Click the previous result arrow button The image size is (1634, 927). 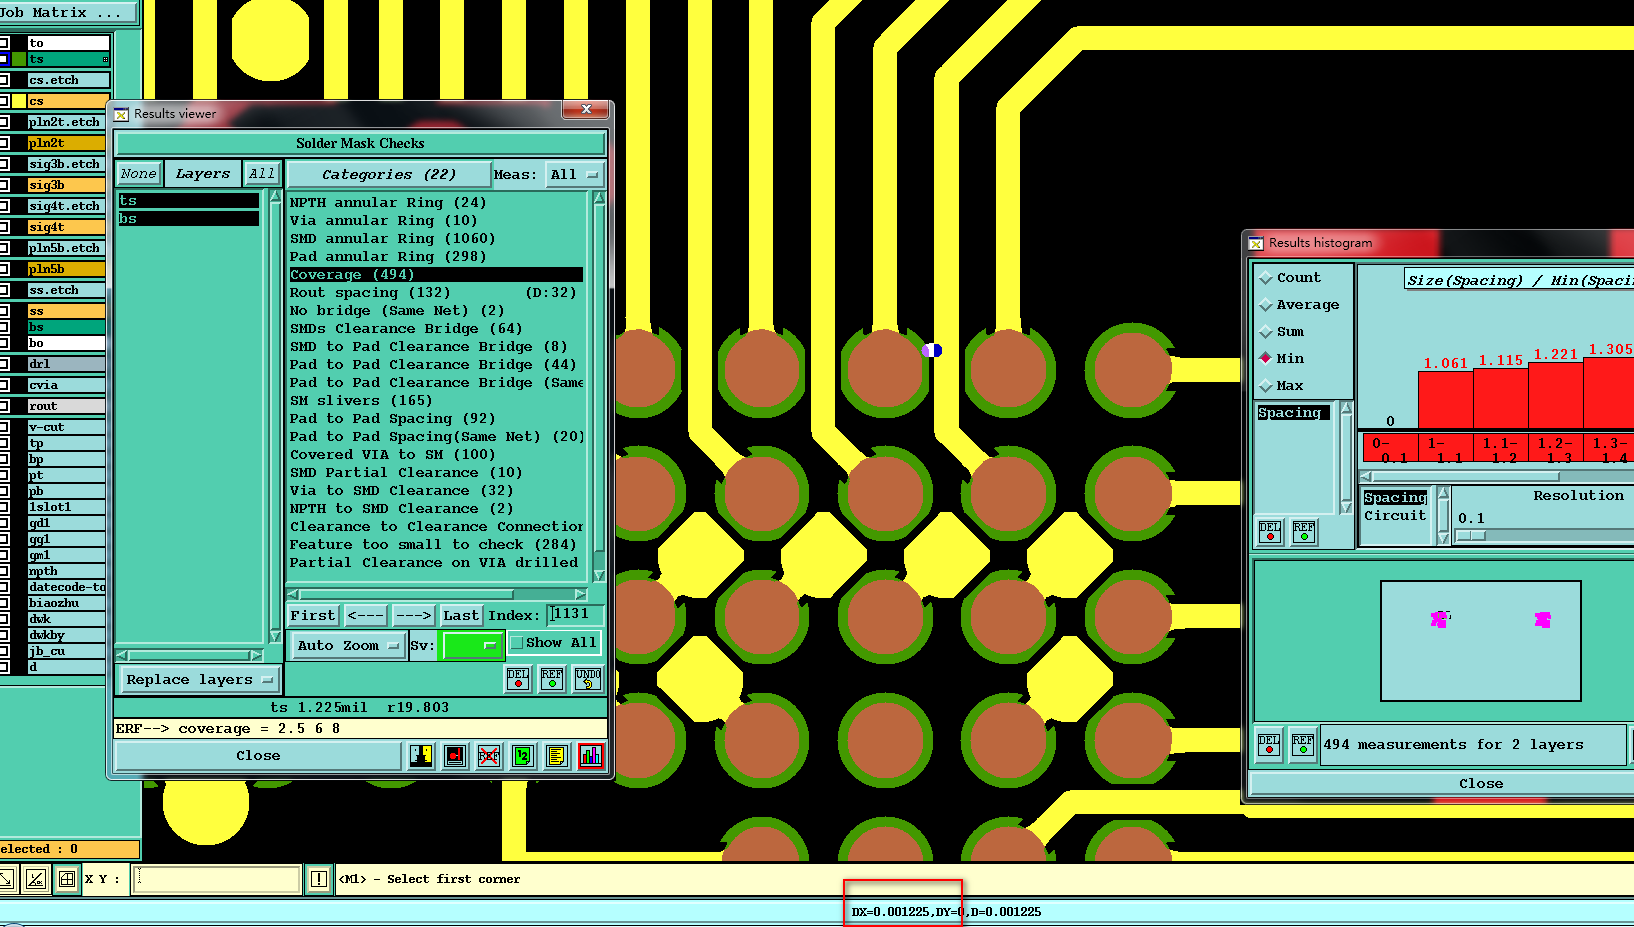pos(365,616)
